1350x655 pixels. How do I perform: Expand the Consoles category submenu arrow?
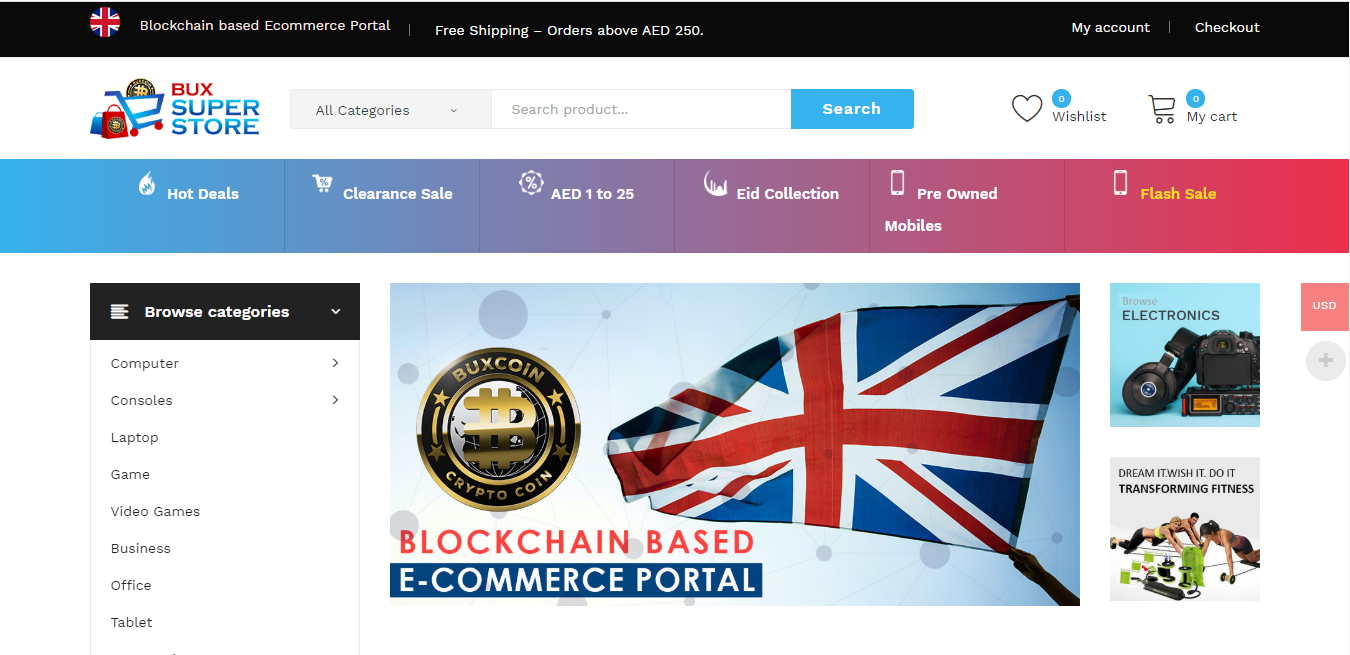point(335,400)
